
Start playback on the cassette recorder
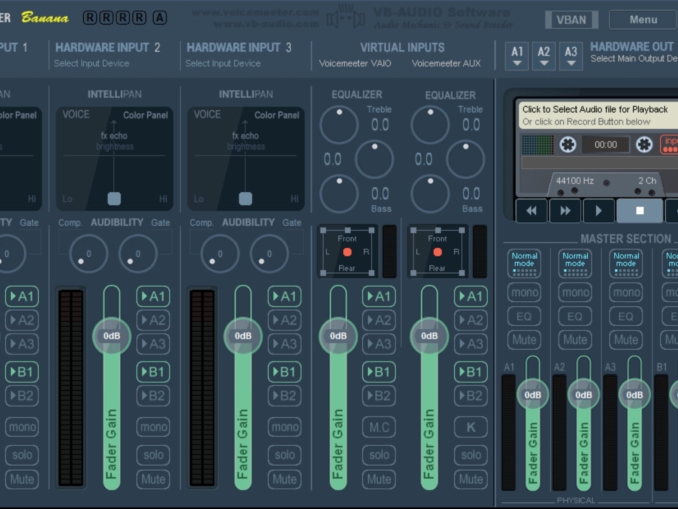coord(599,210)
